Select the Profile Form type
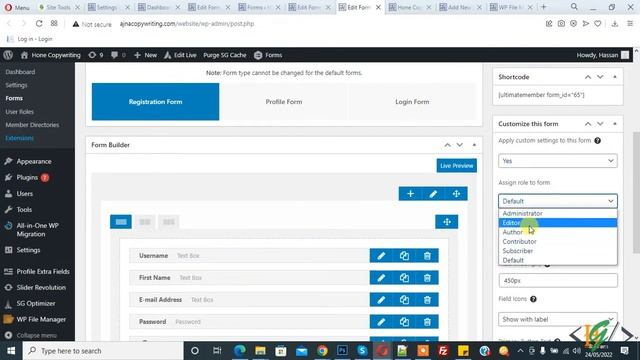Viewport: 640px width, 360px height. click(284, 102)
